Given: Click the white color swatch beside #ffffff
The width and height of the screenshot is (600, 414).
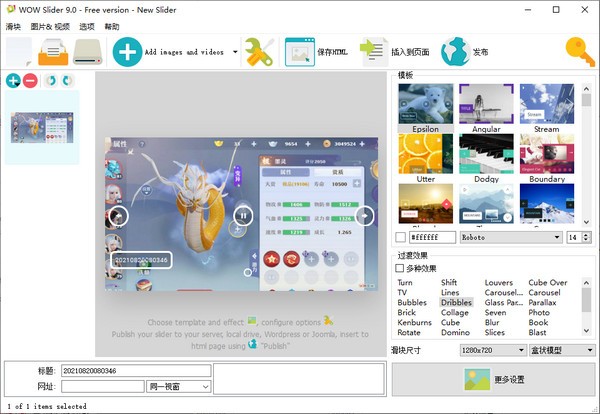Looking at the screenshot, I should click(401, 237).
